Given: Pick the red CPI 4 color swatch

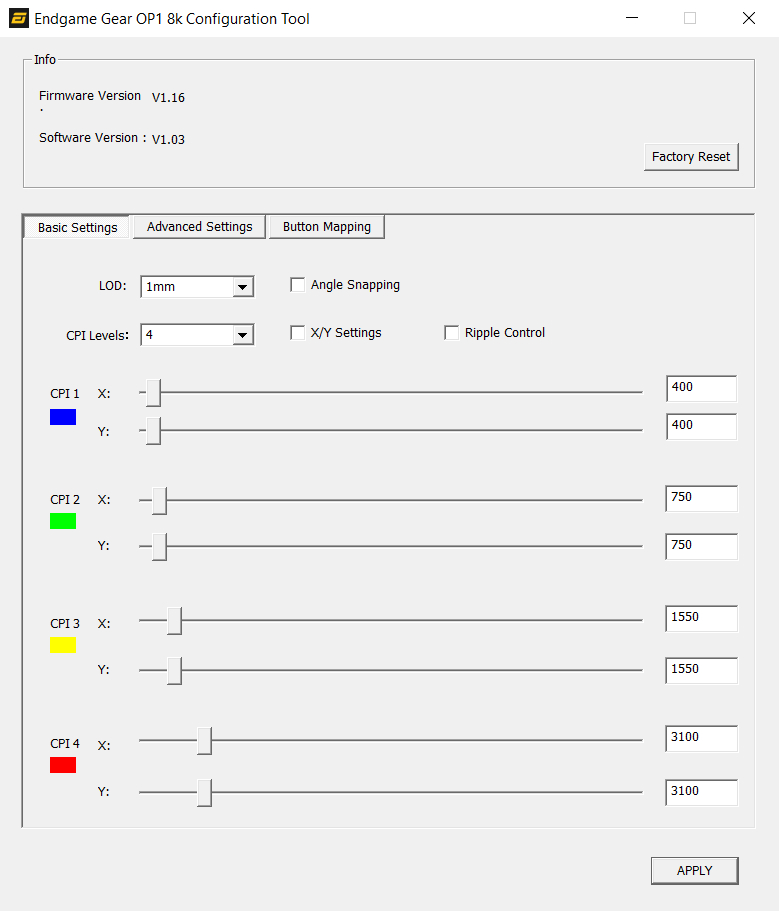Looking at the screenshot, I should pyautogui.click(x=63, y=765).
